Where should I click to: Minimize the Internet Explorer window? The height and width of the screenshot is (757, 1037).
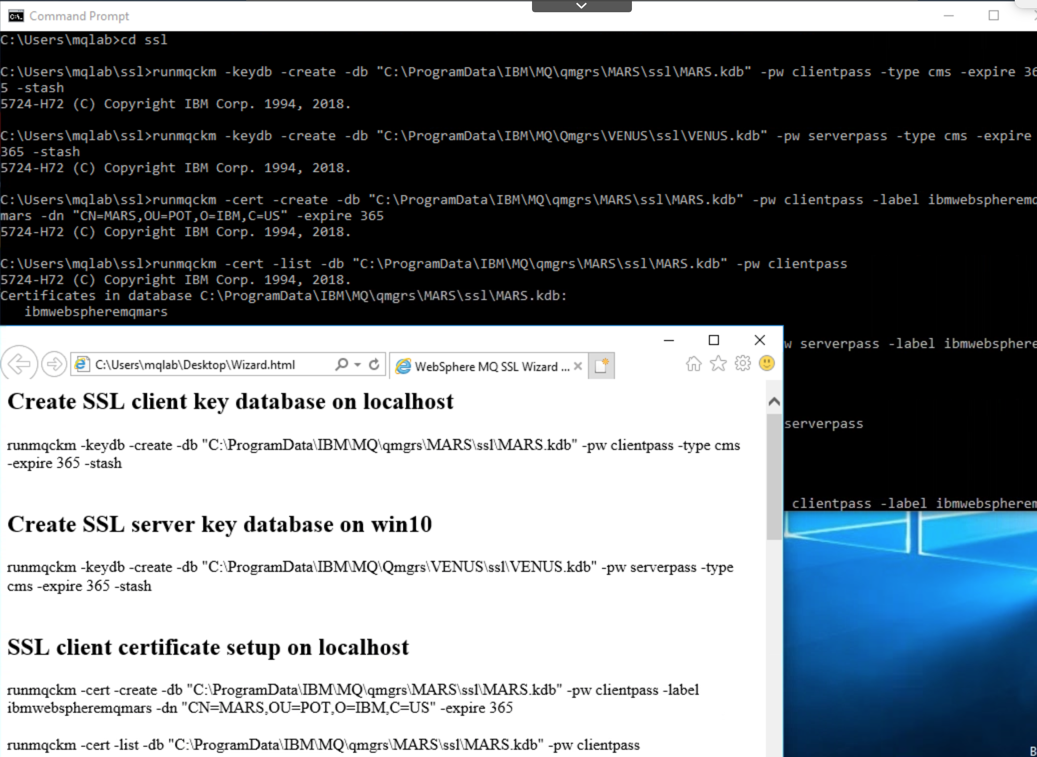click(669, 340)
